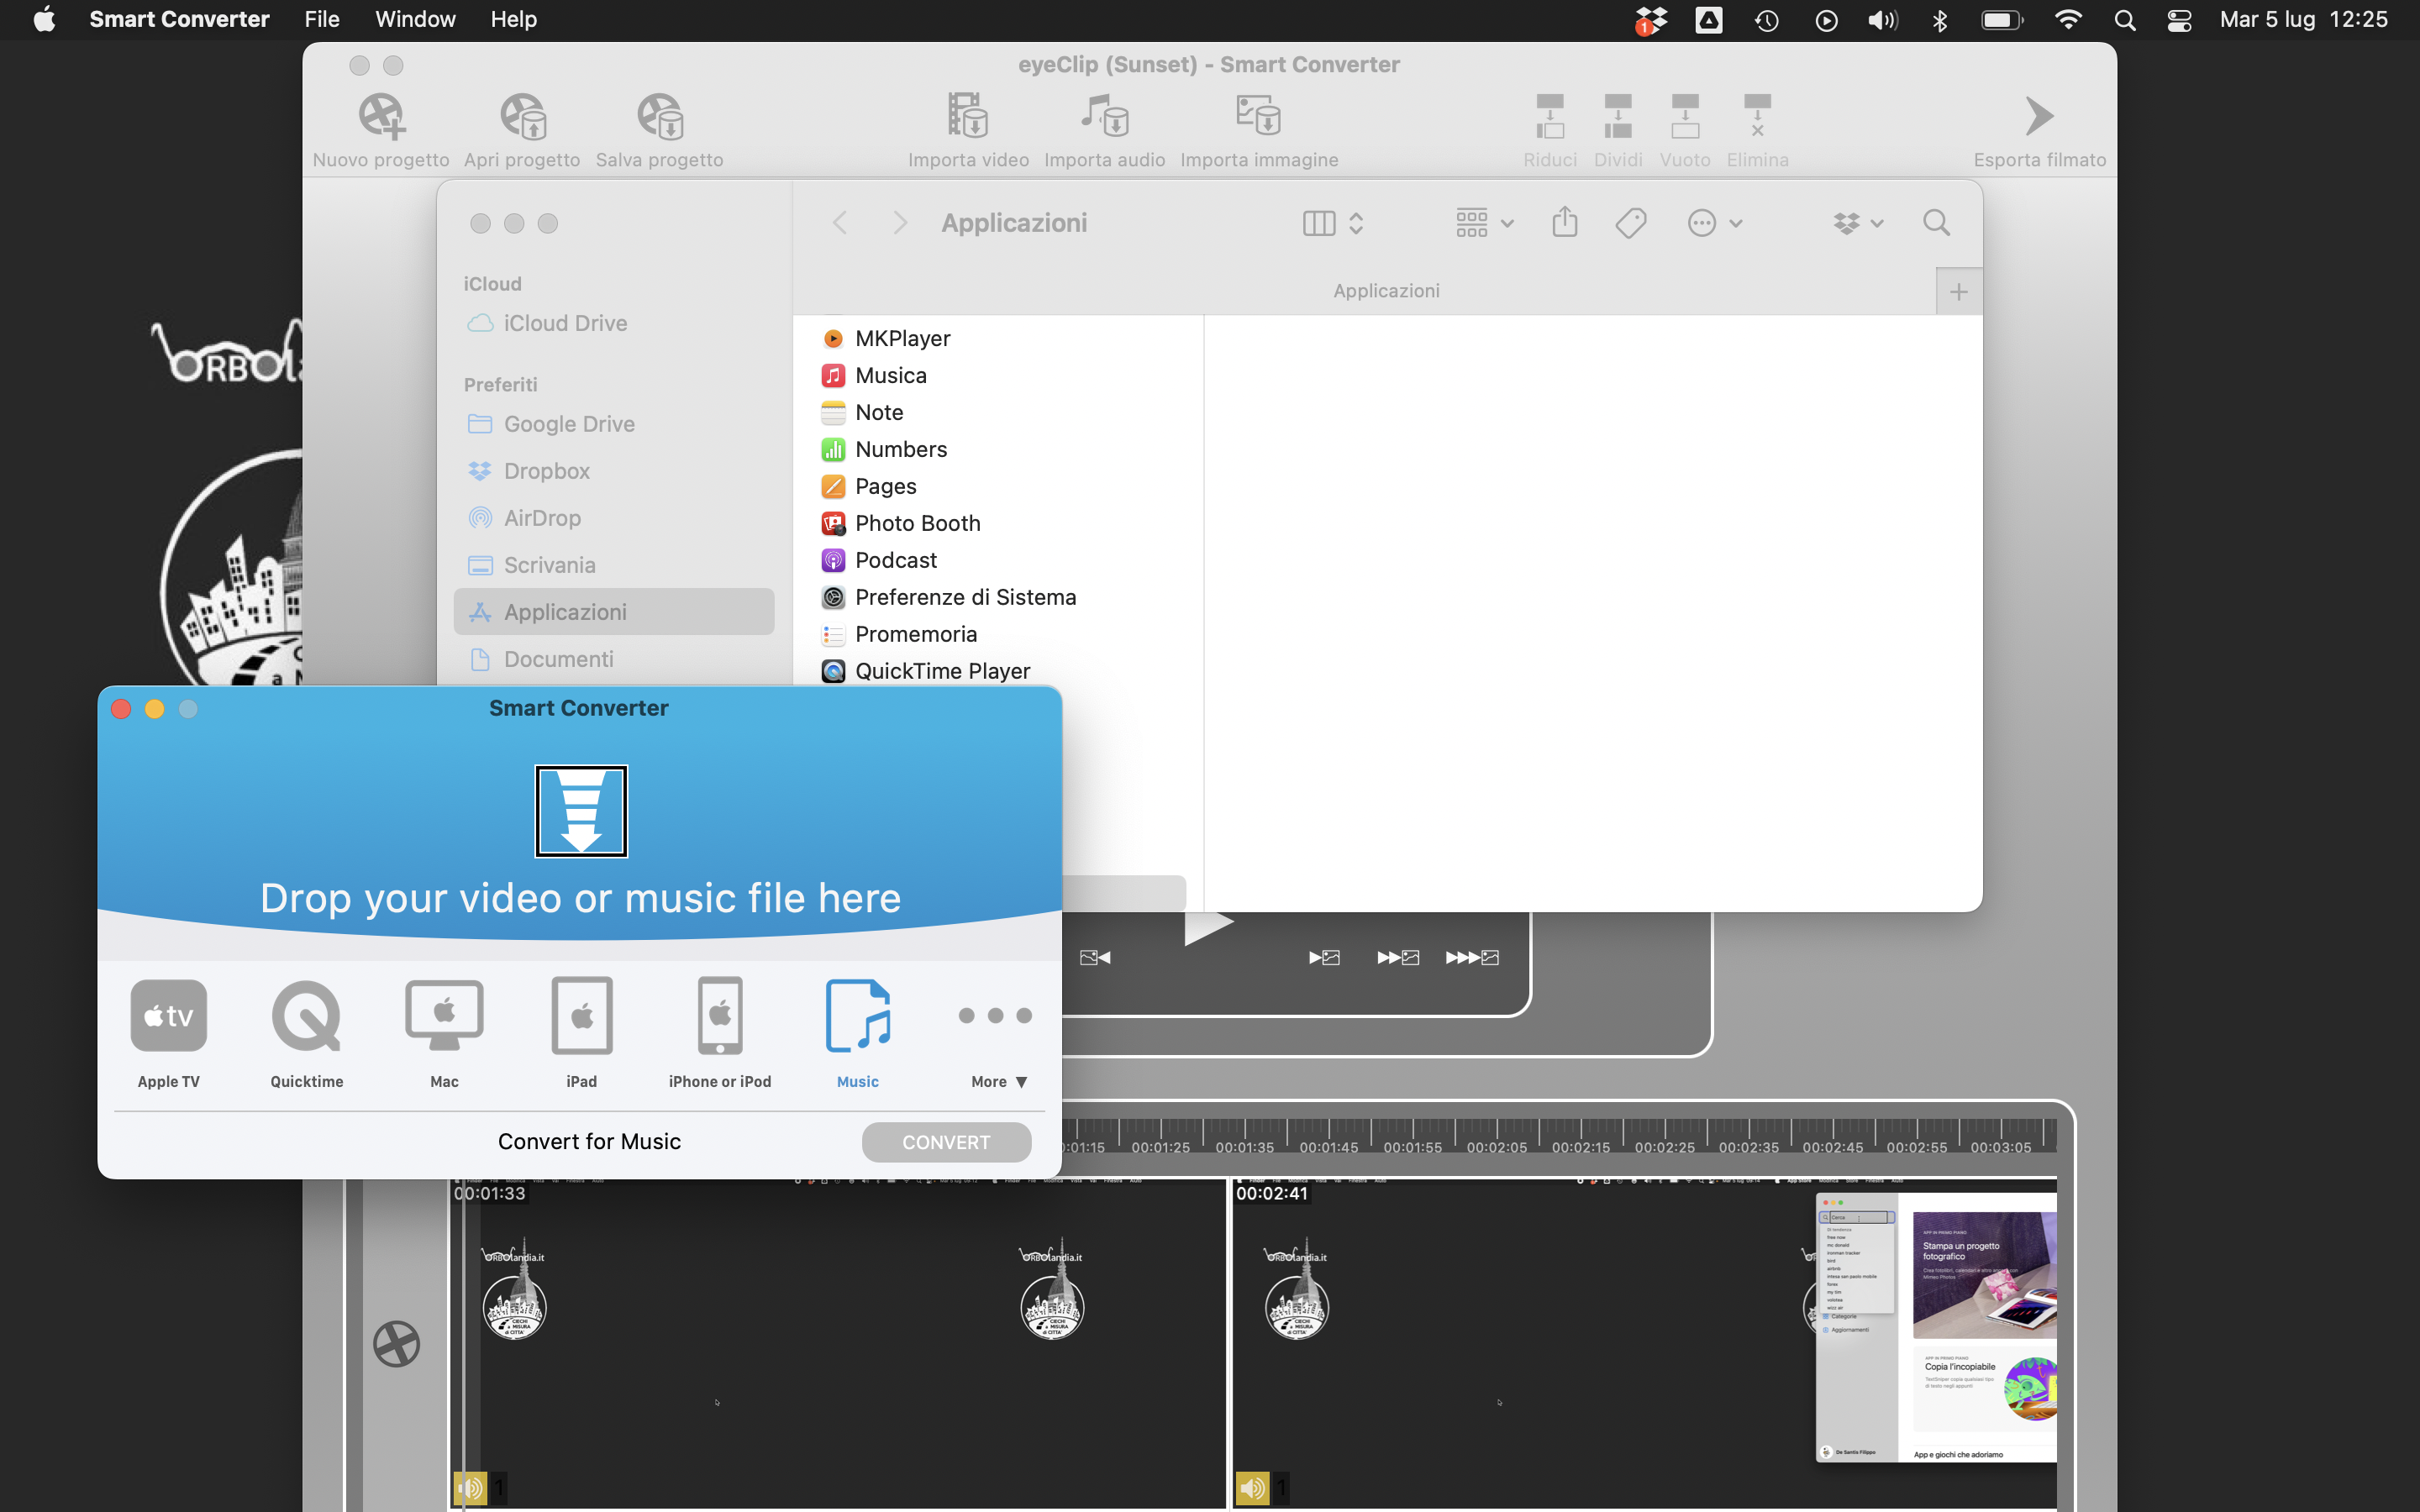This screenshot has height=1512, width=2420.
Task: Select Photo Booth in Applicazioni list
Action: pyautogui.click(x=997, y=523)
